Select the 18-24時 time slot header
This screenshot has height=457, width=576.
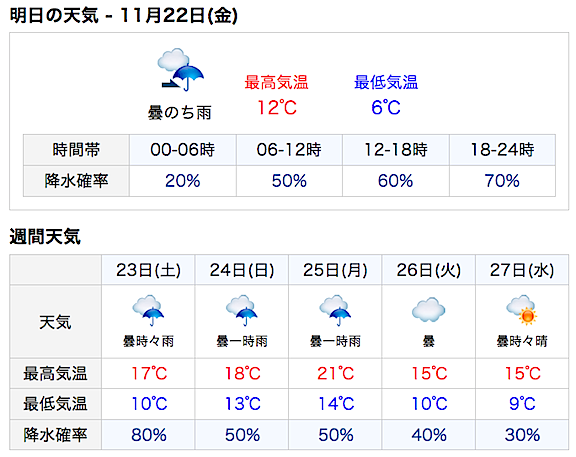pos(503,150)
